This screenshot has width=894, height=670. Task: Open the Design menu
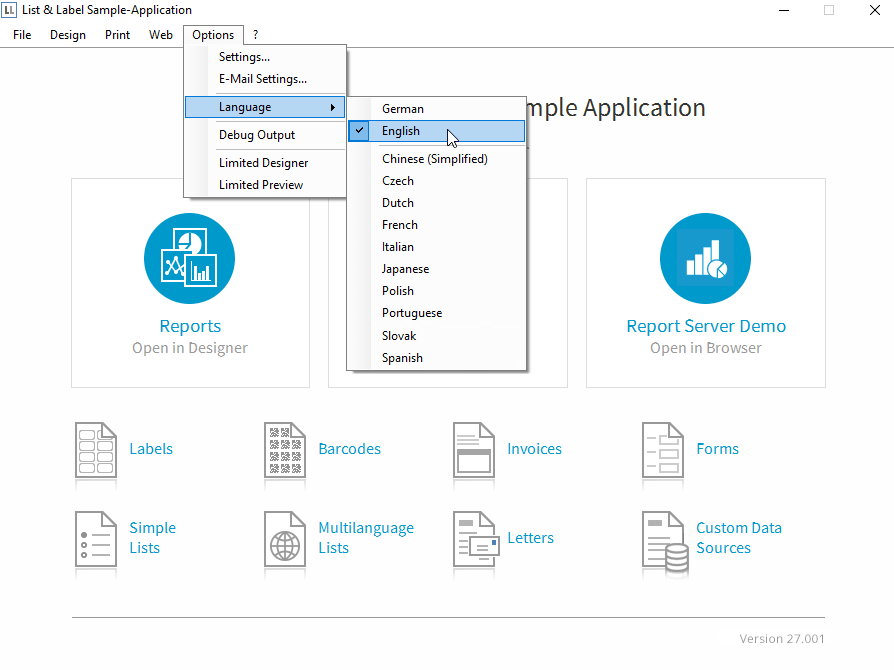[68, 35]
